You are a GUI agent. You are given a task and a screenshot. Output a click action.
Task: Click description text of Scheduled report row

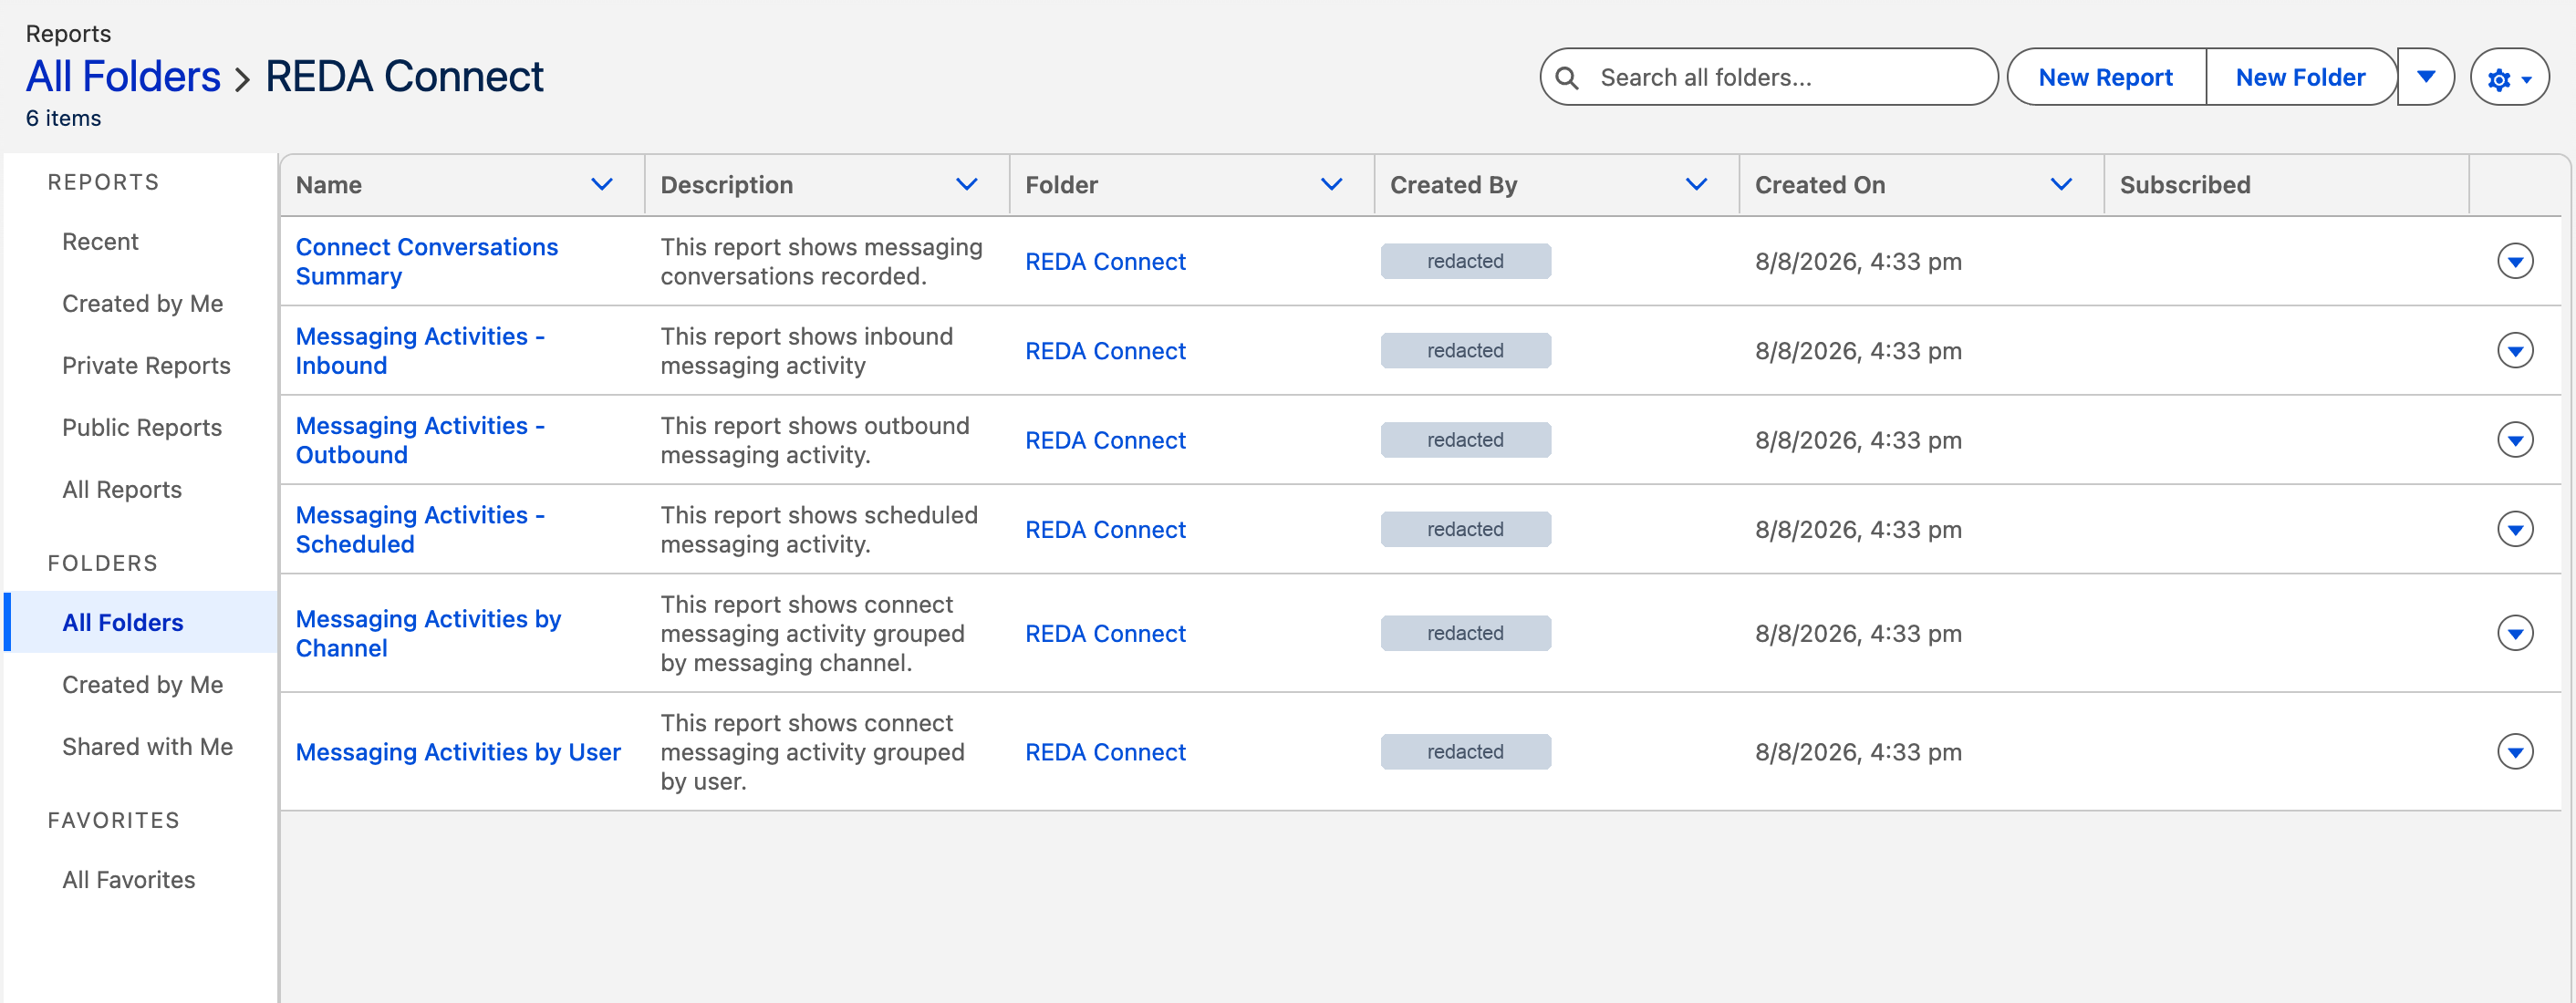tap(819, 529)
